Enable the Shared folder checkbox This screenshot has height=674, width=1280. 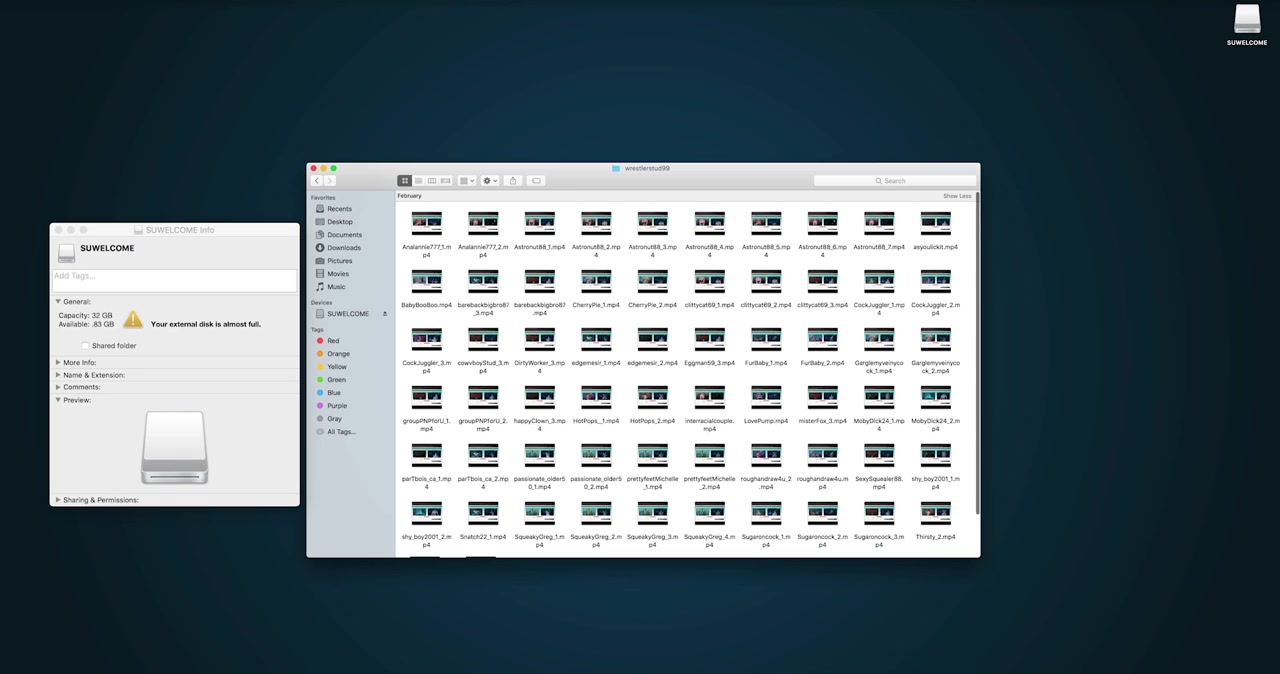click(86, 346)
